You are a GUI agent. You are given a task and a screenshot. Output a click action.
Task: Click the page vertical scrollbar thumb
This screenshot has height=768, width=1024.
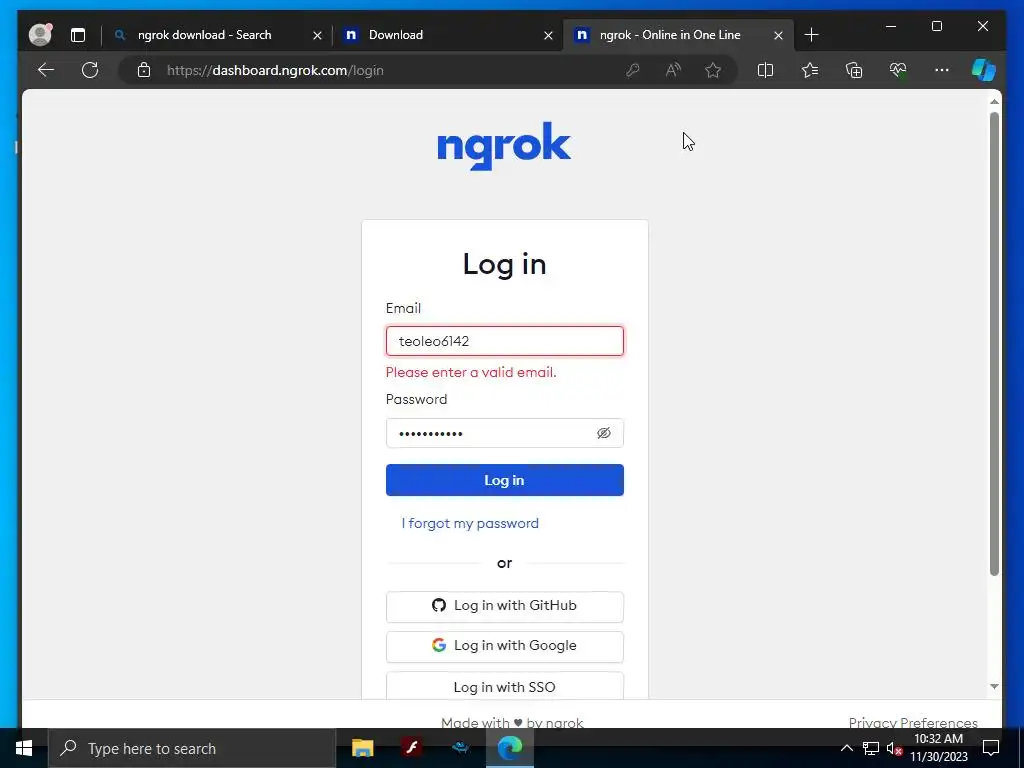(994, 344)
